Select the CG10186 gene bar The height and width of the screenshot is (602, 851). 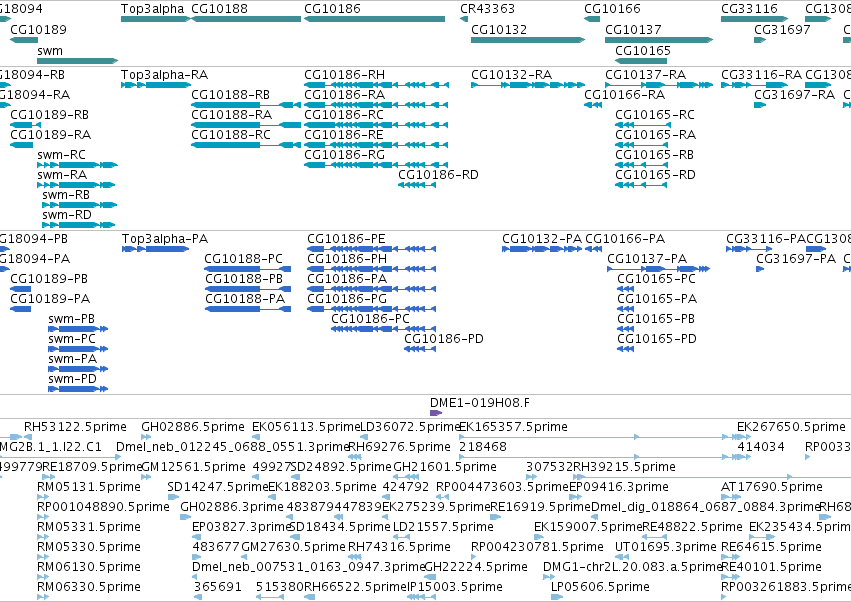click(x=374, y=19)
